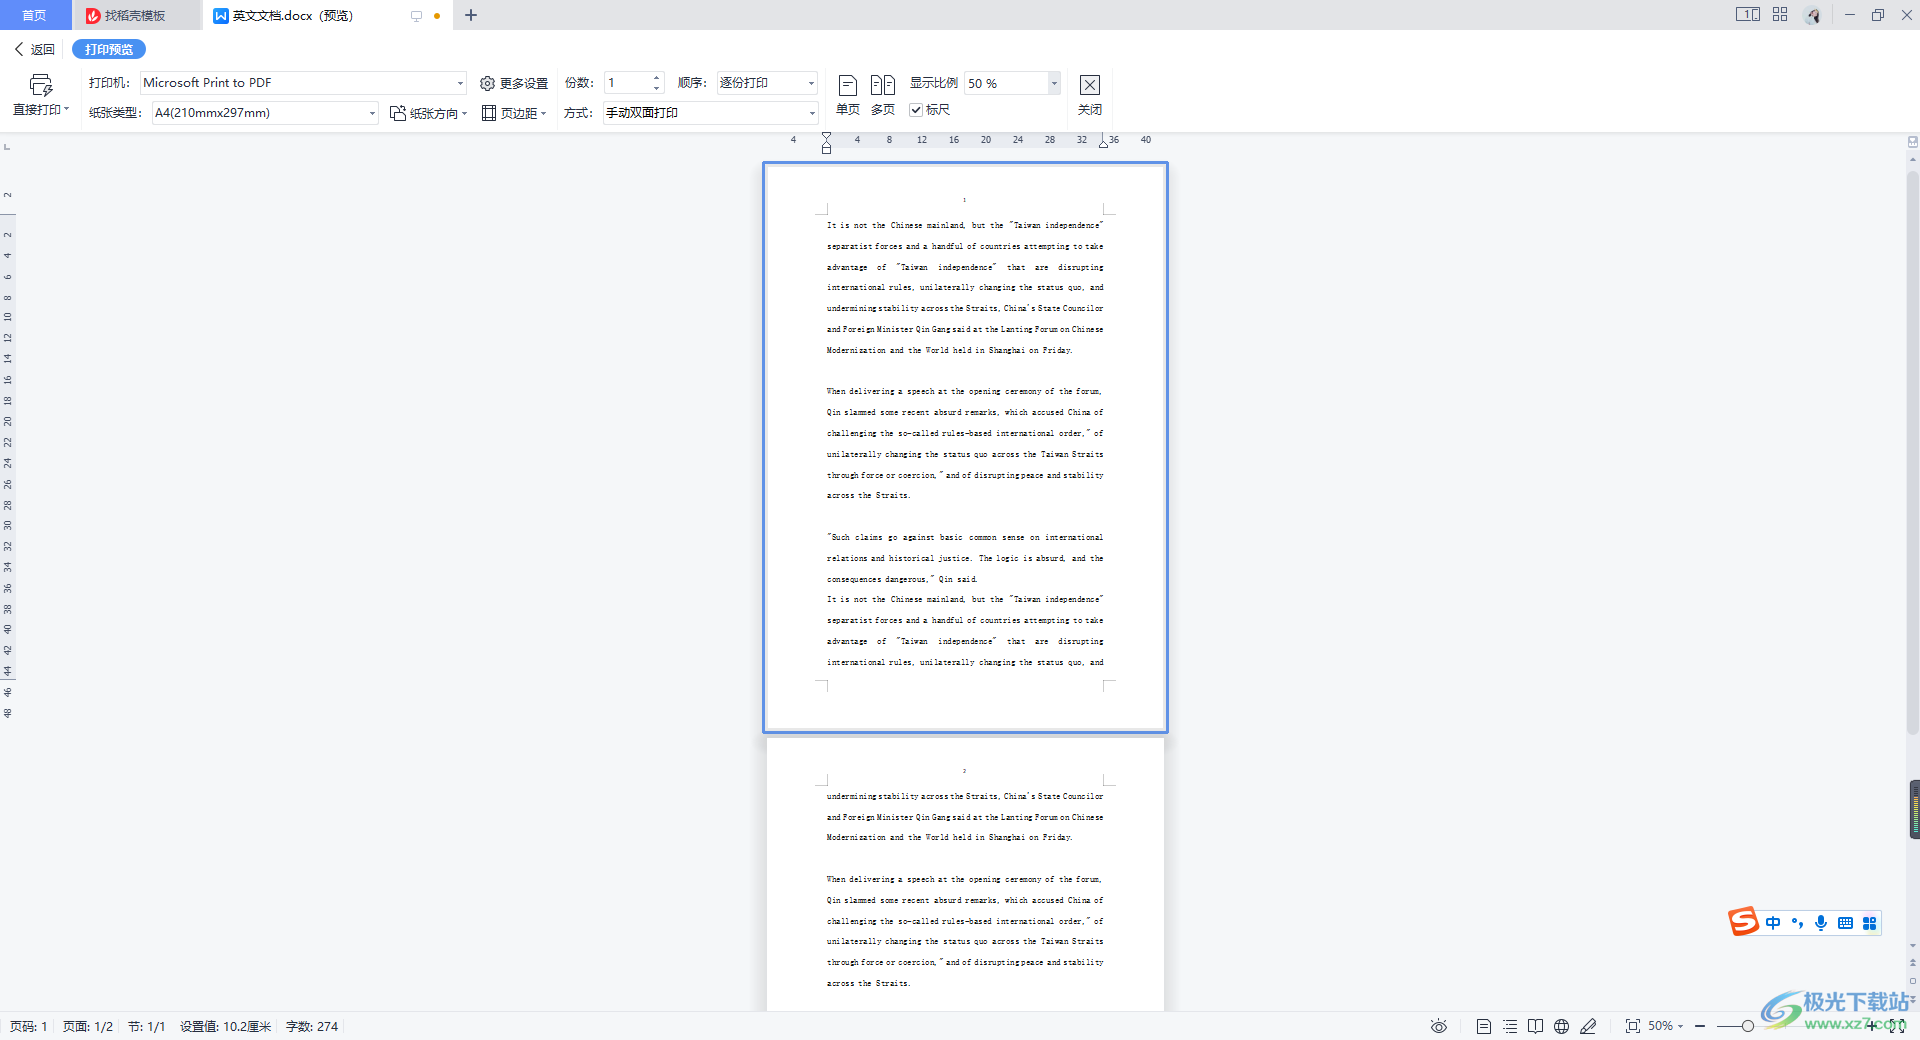Expand the 直接打印 dropdown arrow

click(66, 109)
